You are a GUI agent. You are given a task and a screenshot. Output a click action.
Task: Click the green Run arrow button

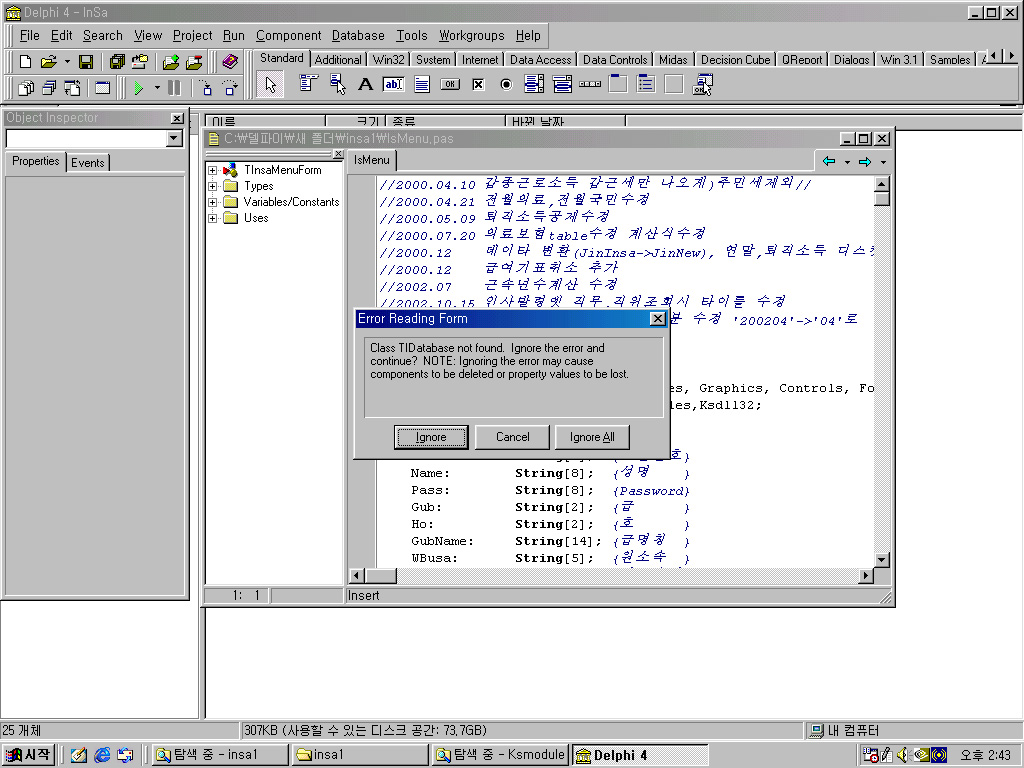[x=139, y=88]
